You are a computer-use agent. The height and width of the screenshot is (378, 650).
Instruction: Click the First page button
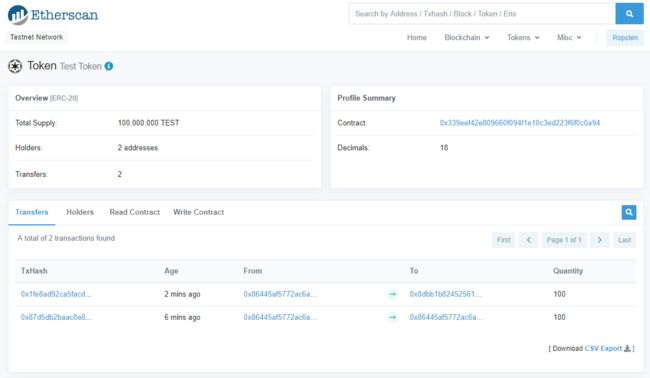tap(504, 240)
